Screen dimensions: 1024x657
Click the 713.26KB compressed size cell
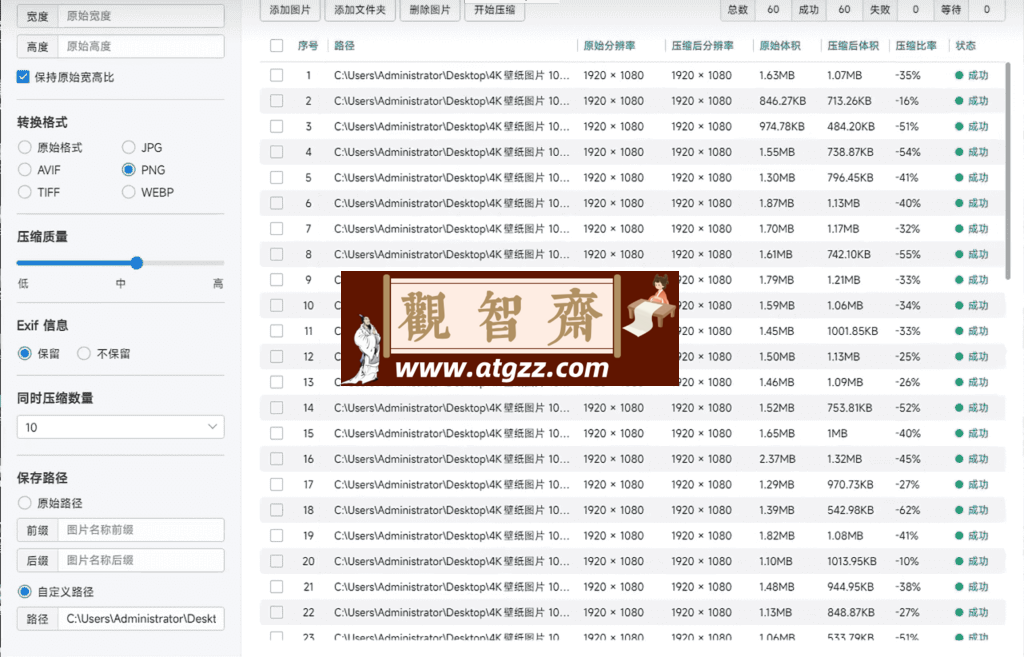[851, 101]
